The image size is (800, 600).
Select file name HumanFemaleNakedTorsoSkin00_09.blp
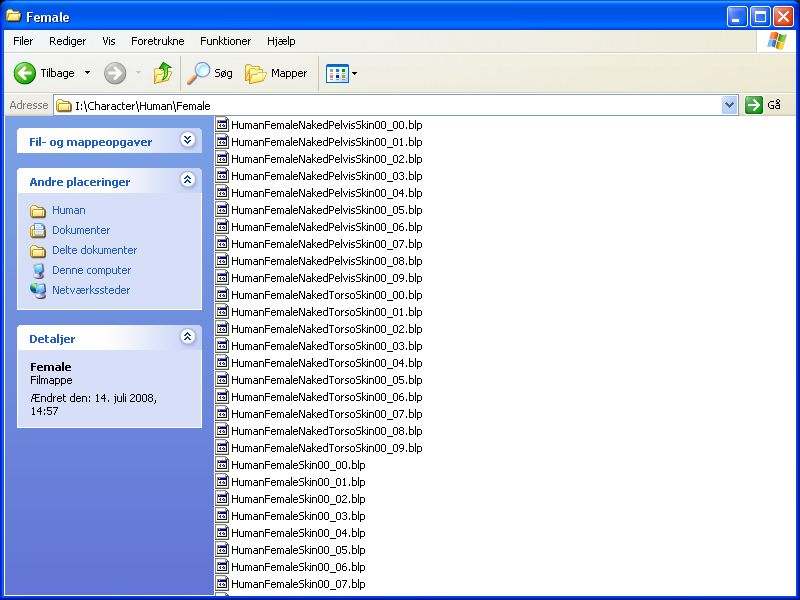point(327,448)
